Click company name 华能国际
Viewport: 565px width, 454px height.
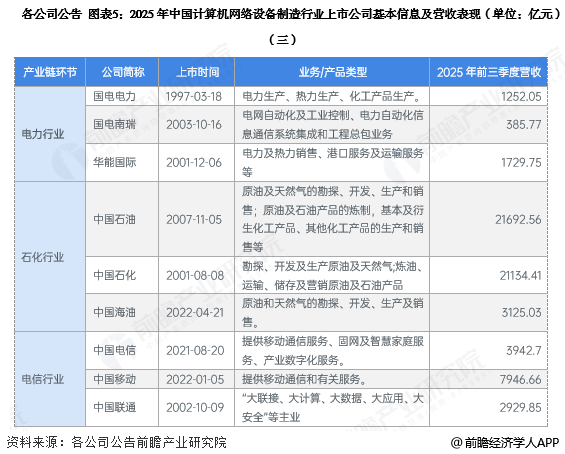click(x=115, y=163)
